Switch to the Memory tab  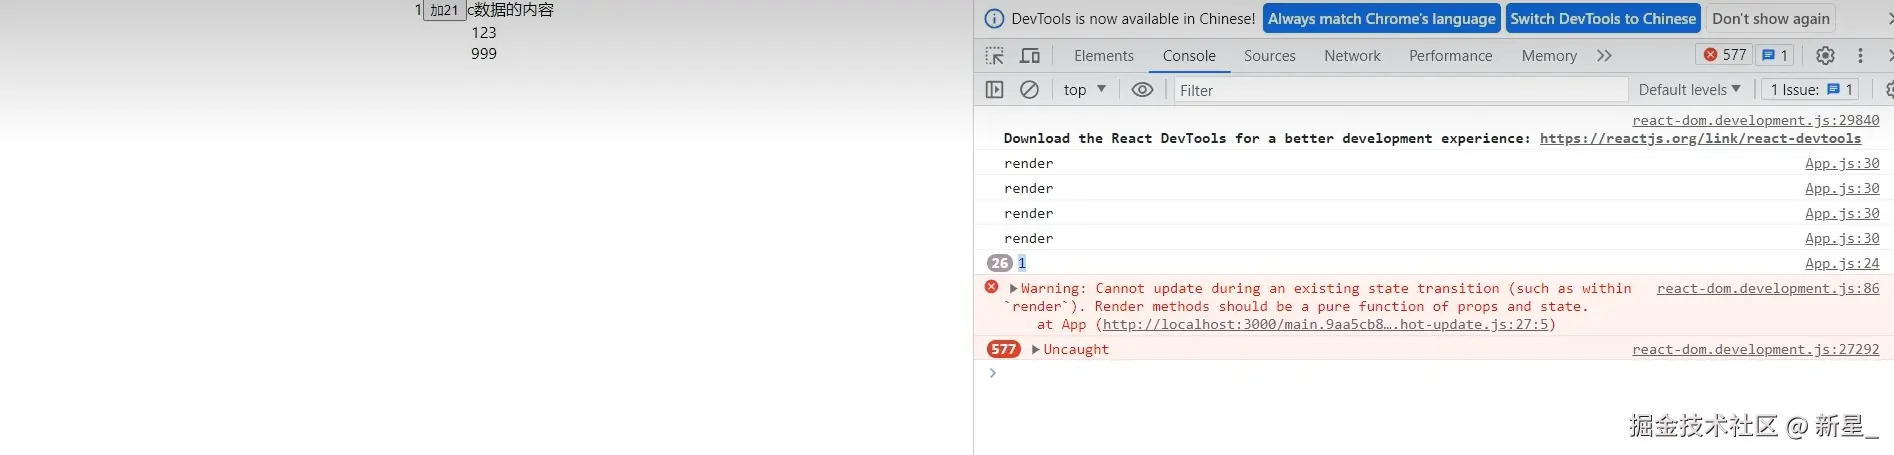(1549, 56)
